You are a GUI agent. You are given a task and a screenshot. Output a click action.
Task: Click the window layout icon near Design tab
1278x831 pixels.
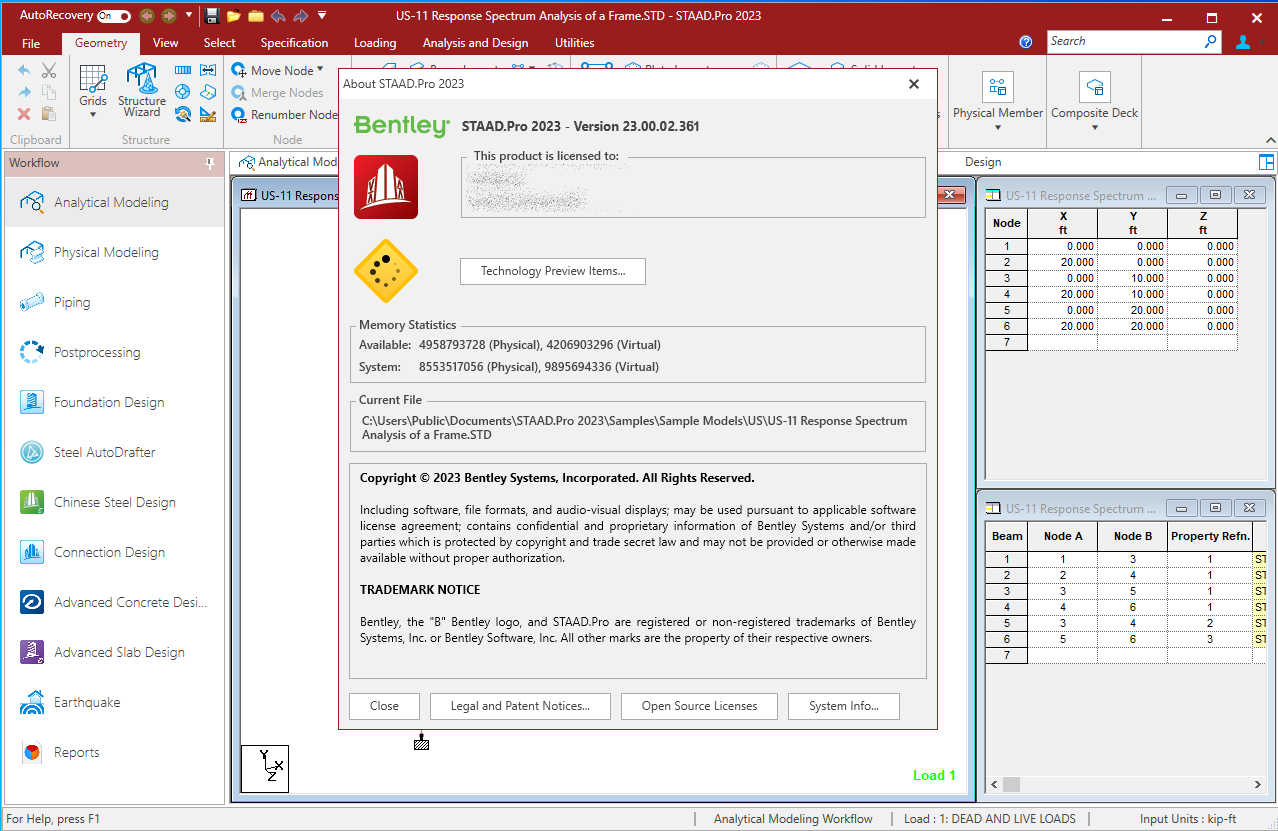pos(1267,162)
